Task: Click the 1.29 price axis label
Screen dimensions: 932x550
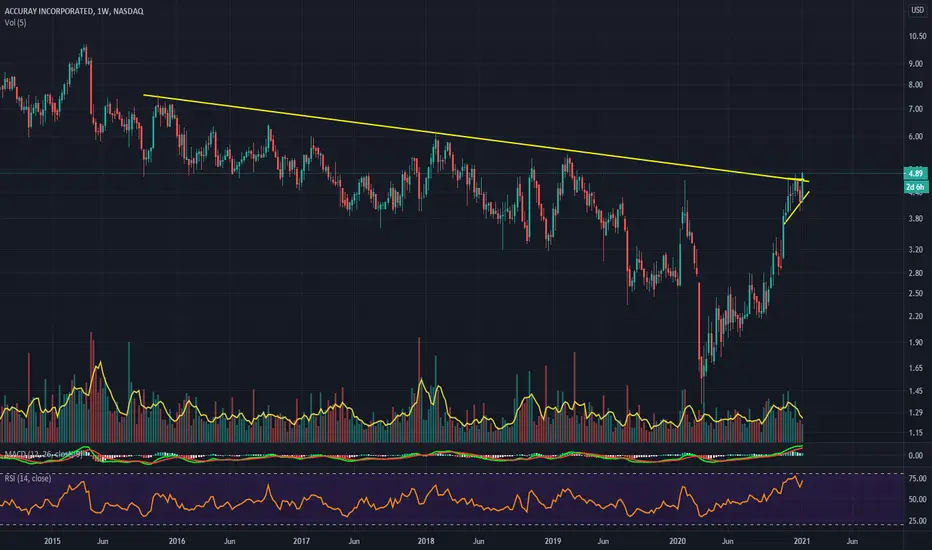Action: click(916, 412)
